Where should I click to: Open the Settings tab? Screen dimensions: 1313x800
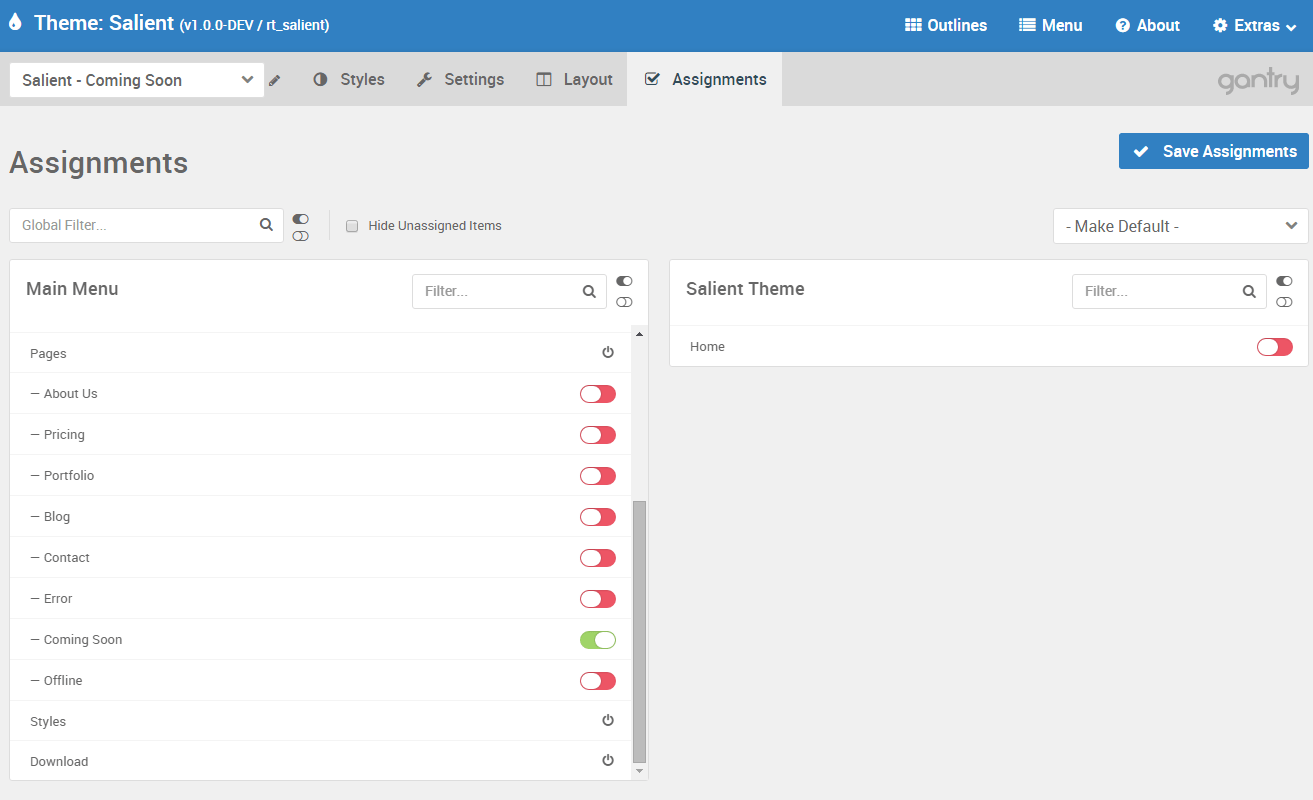click(460, 79)
